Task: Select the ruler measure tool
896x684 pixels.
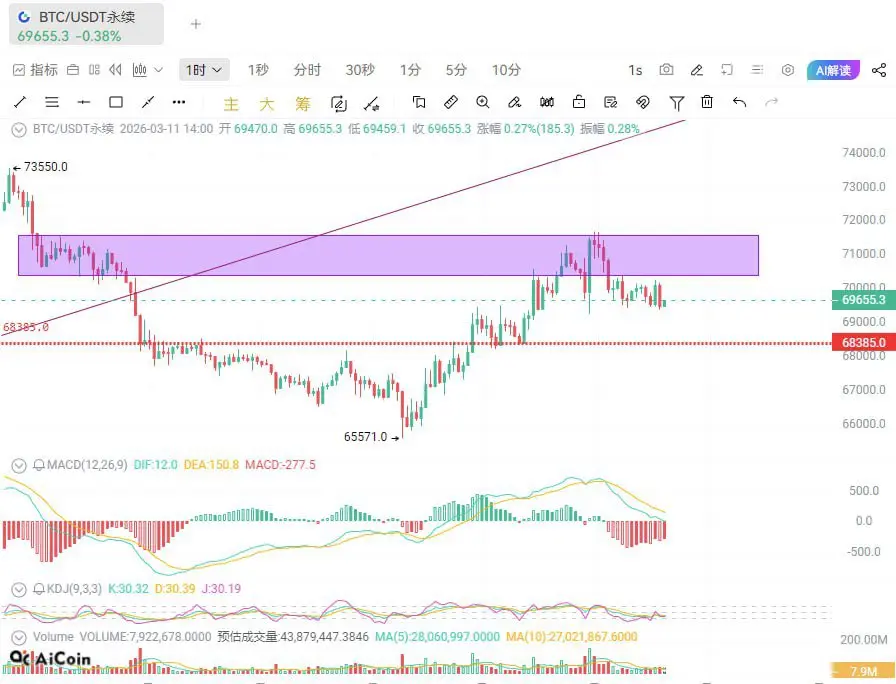Action: tap(451, 102)
